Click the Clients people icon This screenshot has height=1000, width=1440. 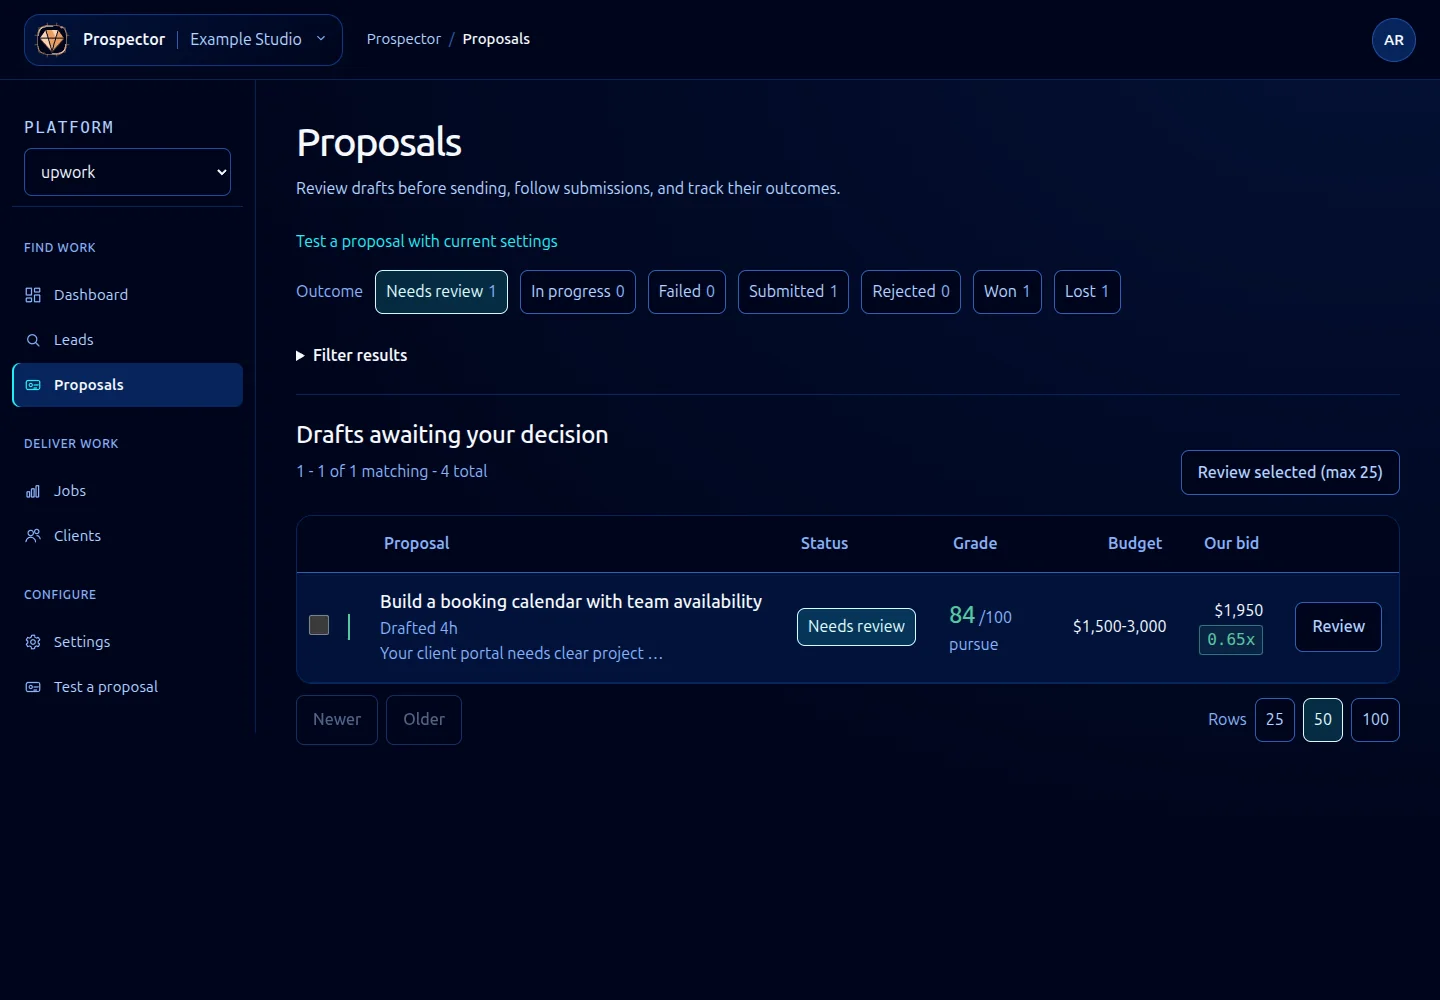pos(33,536)
